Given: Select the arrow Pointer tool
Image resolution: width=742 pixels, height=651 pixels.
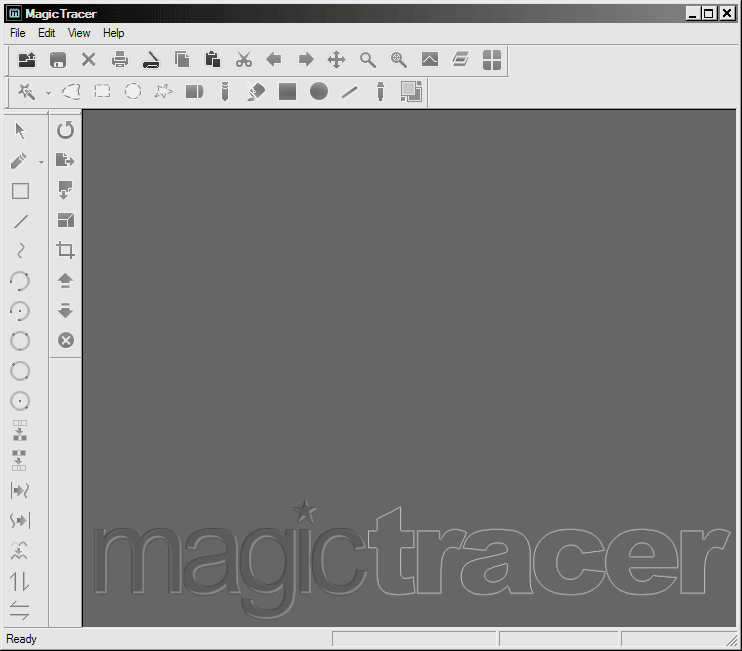Looking at the screenshot, I should [x=20, y=131].
